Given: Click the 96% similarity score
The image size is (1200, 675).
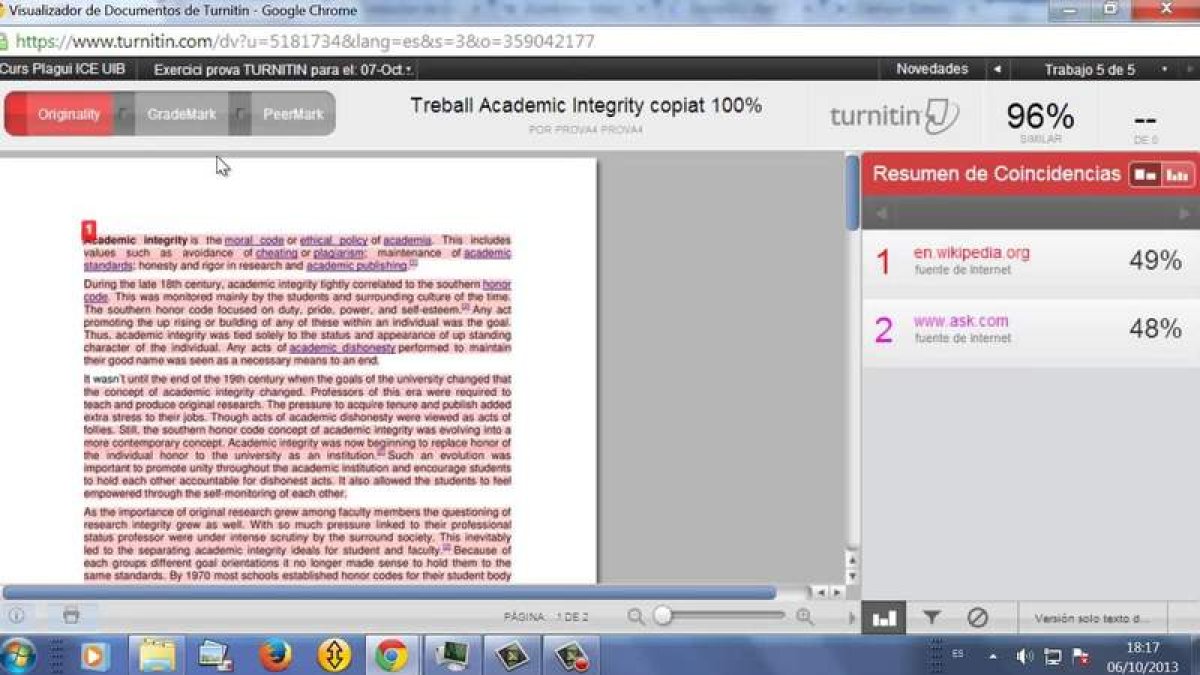Looking at the screenshot, I should [1040, 116].
